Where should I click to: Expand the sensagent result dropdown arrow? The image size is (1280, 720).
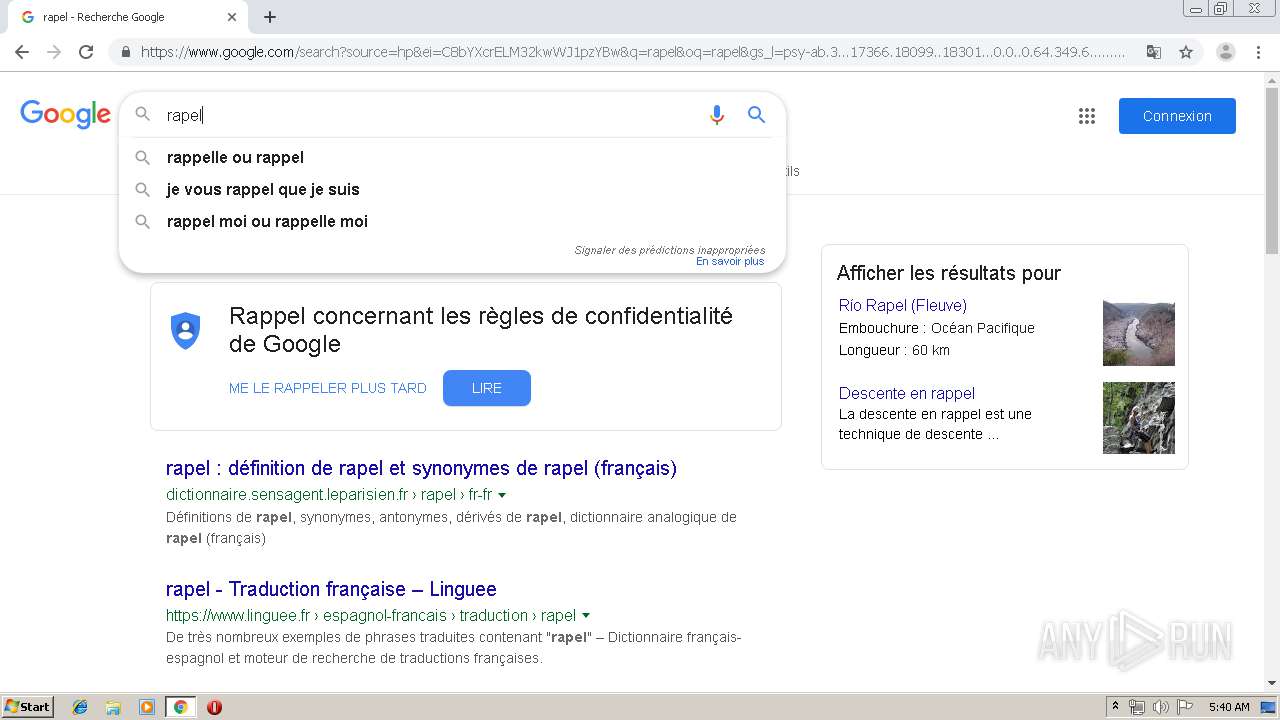[502, 495]
